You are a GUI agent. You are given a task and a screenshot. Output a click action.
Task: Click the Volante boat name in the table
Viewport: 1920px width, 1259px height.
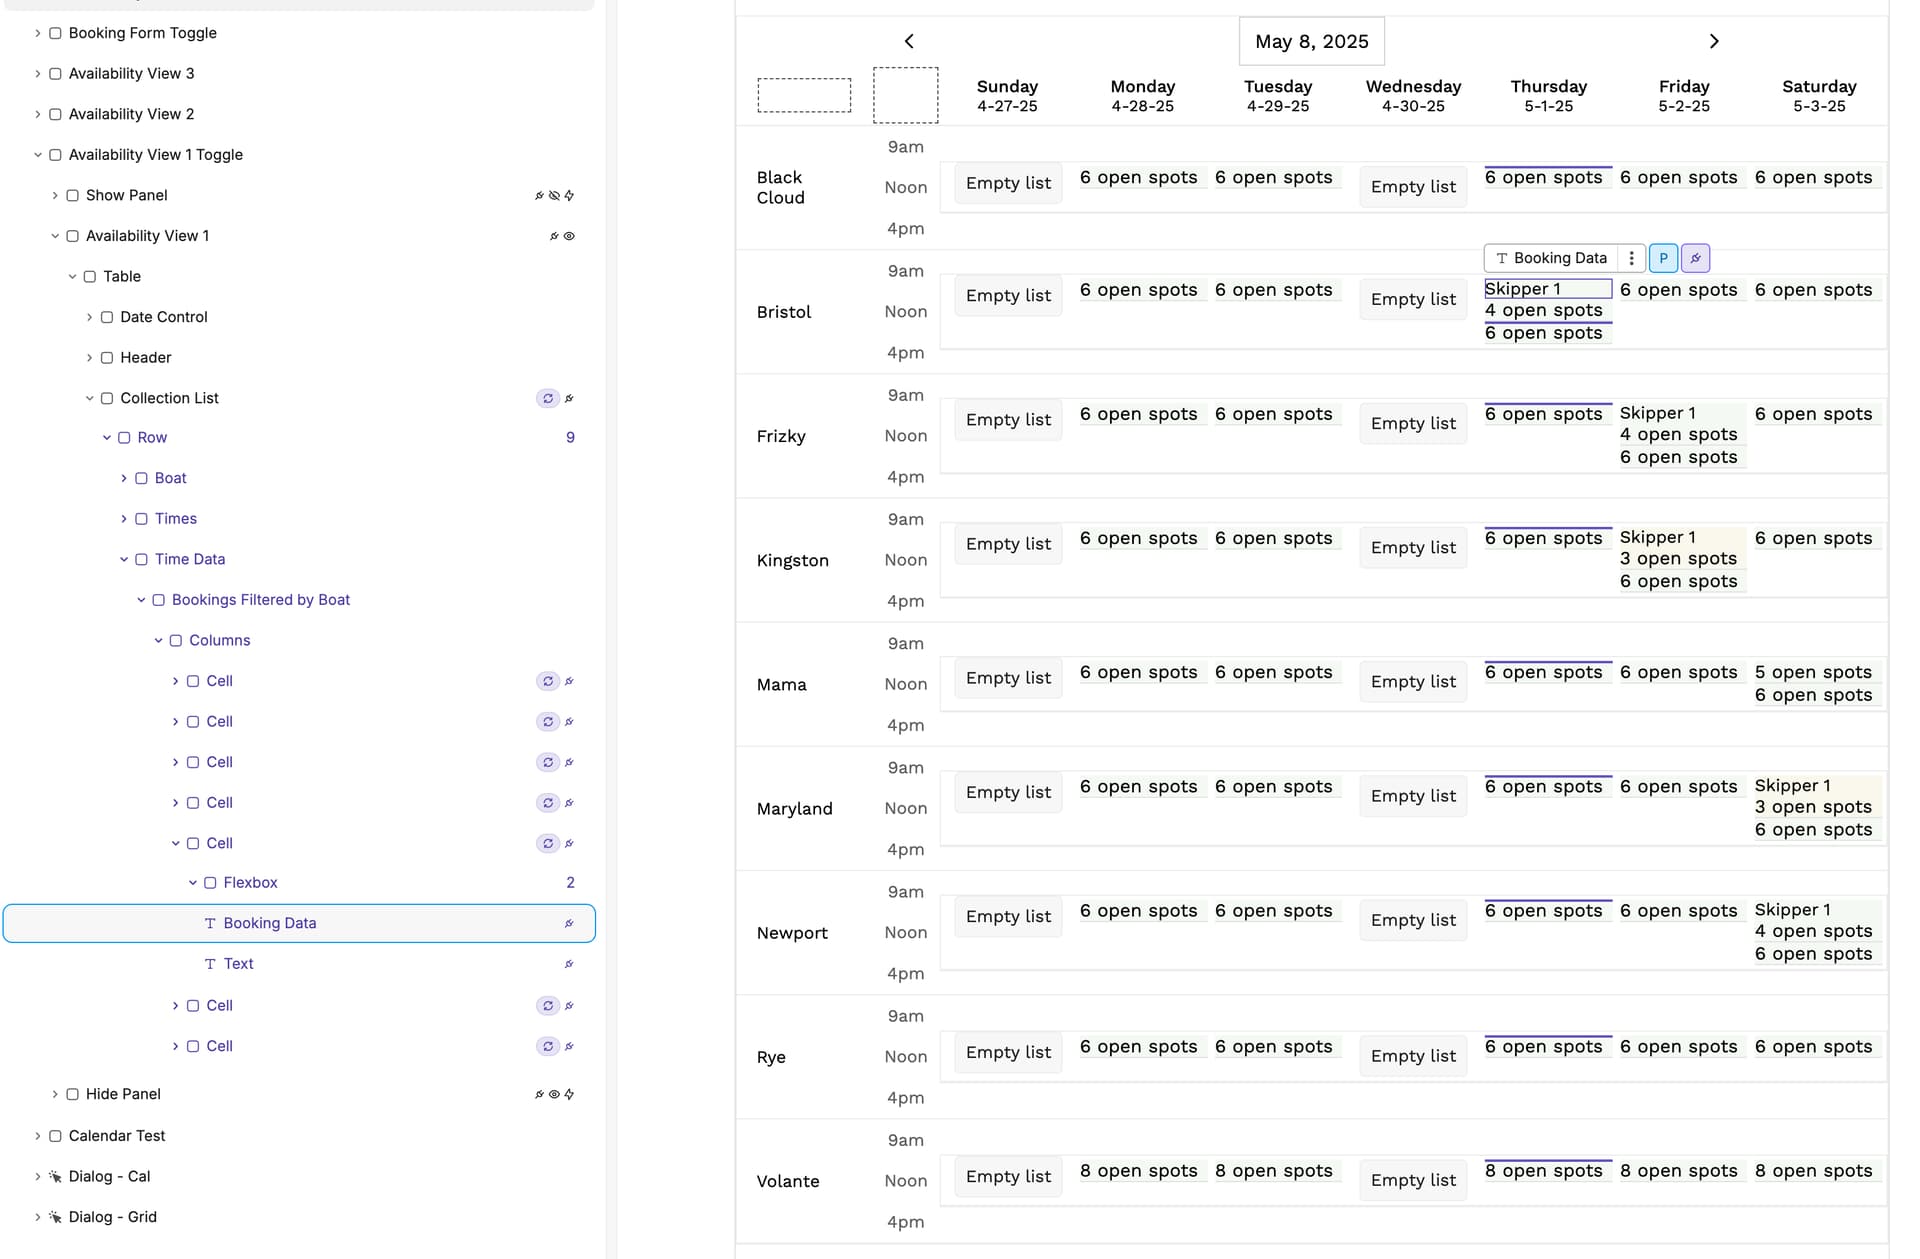pos(788,1181)
